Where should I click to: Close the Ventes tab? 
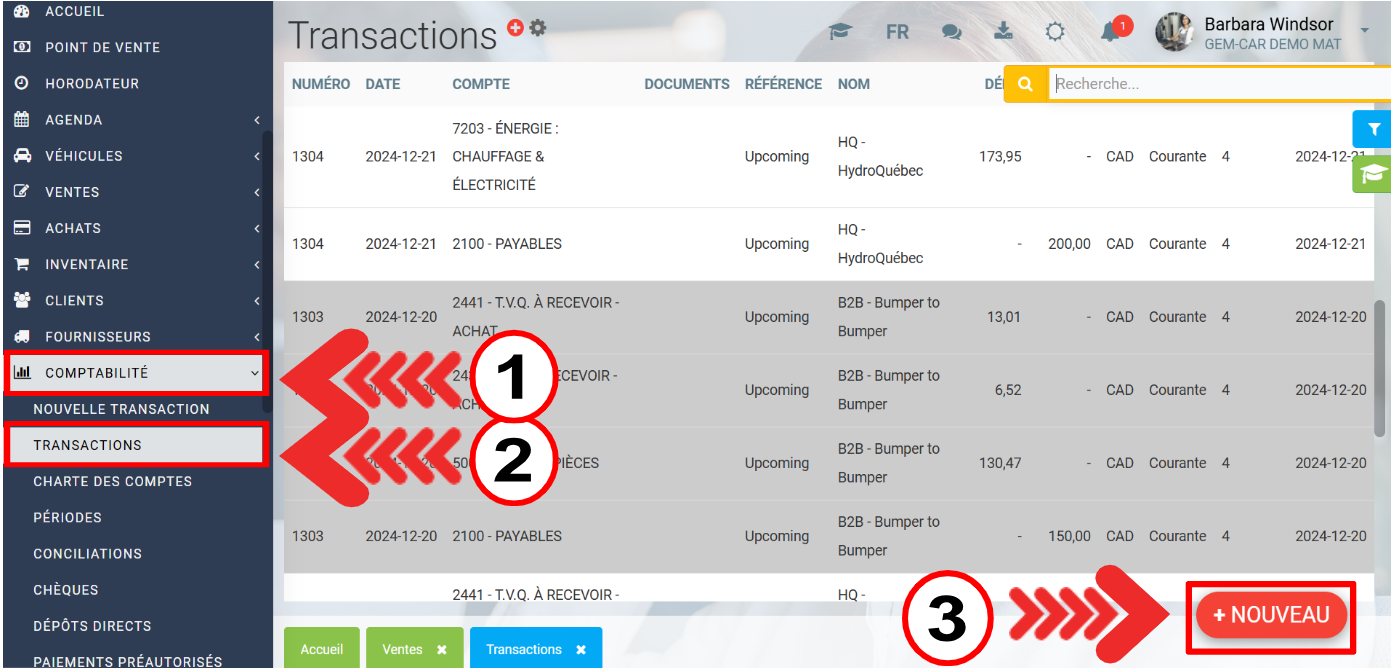441,650
